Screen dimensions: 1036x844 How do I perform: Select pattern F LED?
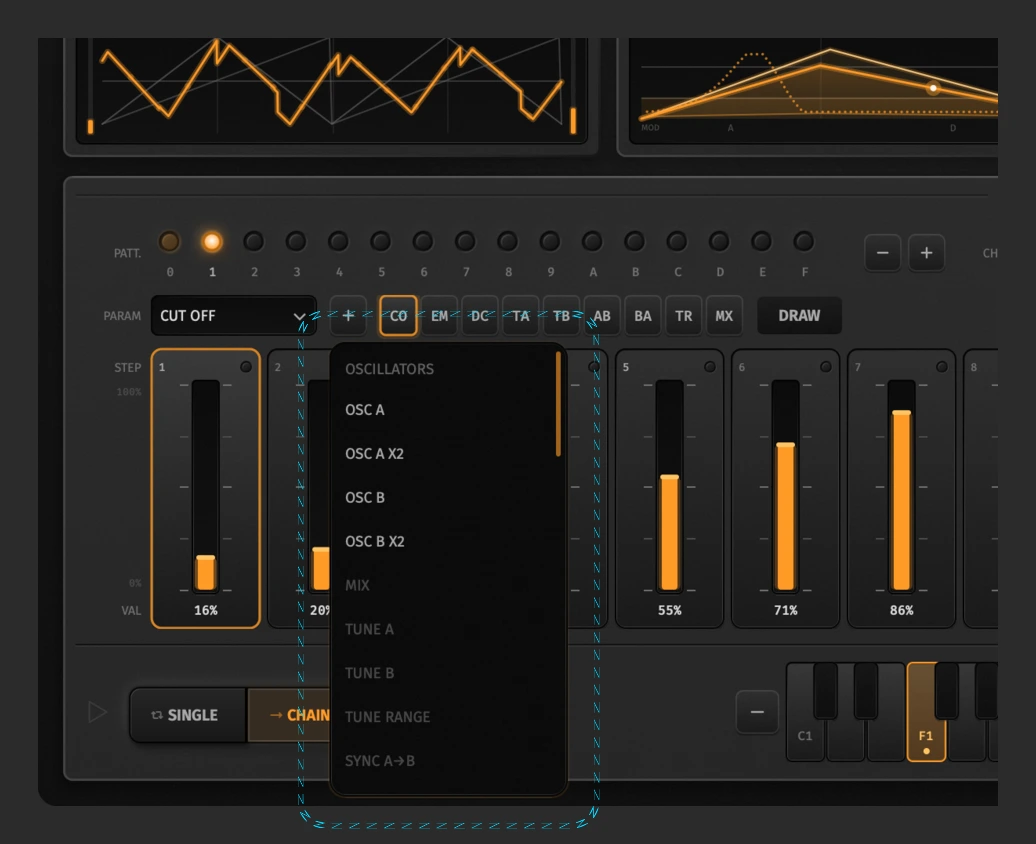803,241
